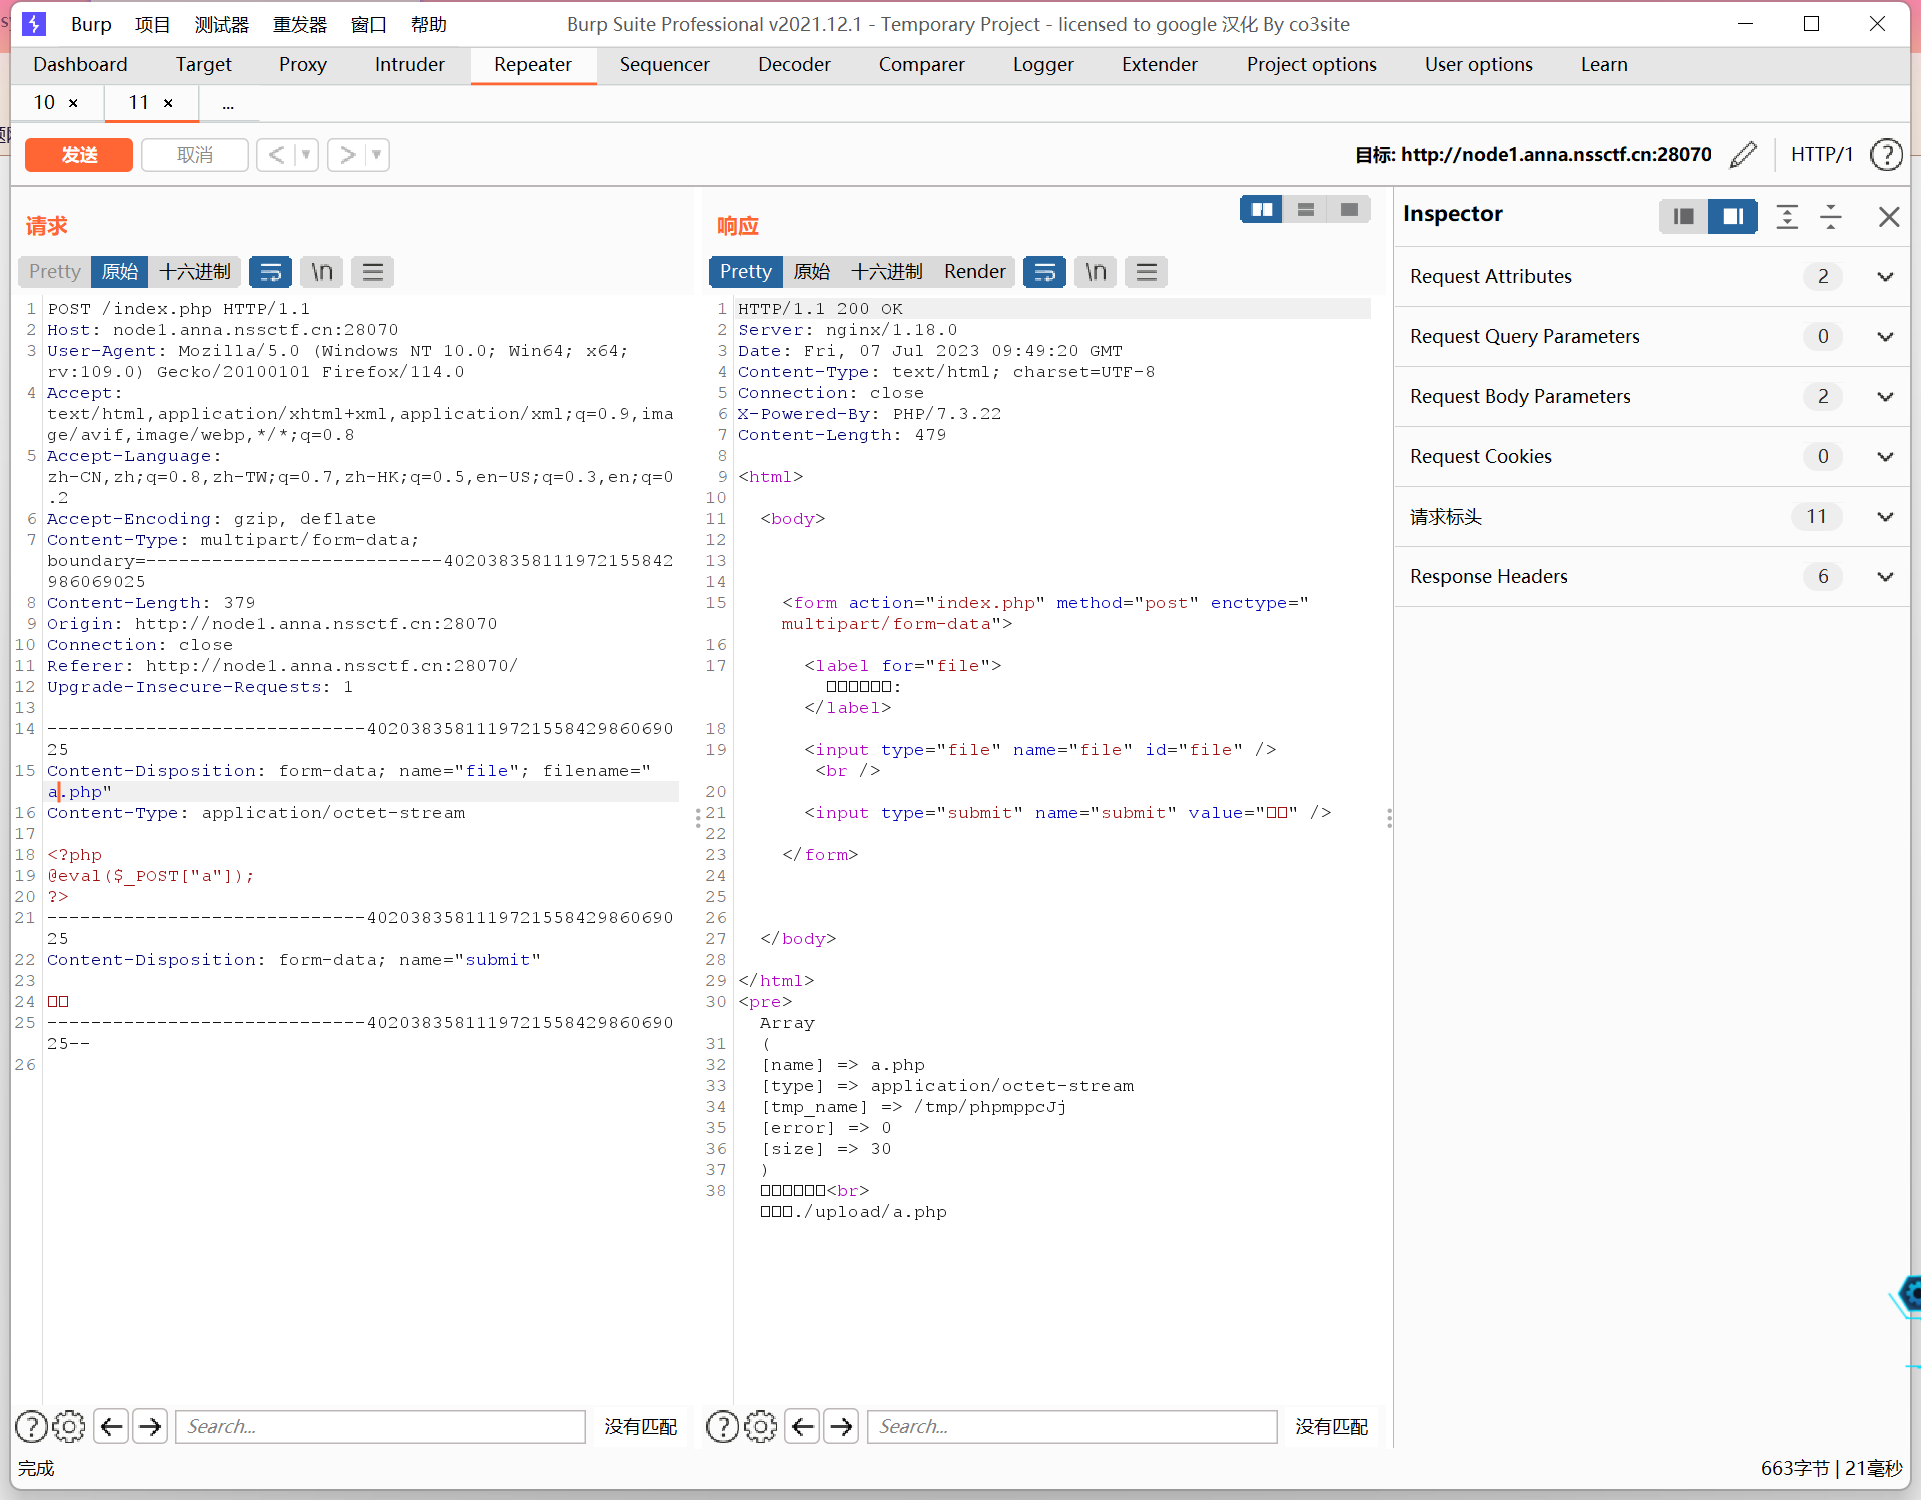Viewport: 1921px width, 1500px height.
Task: Open response search help icon
Action: coord(722,1426)
